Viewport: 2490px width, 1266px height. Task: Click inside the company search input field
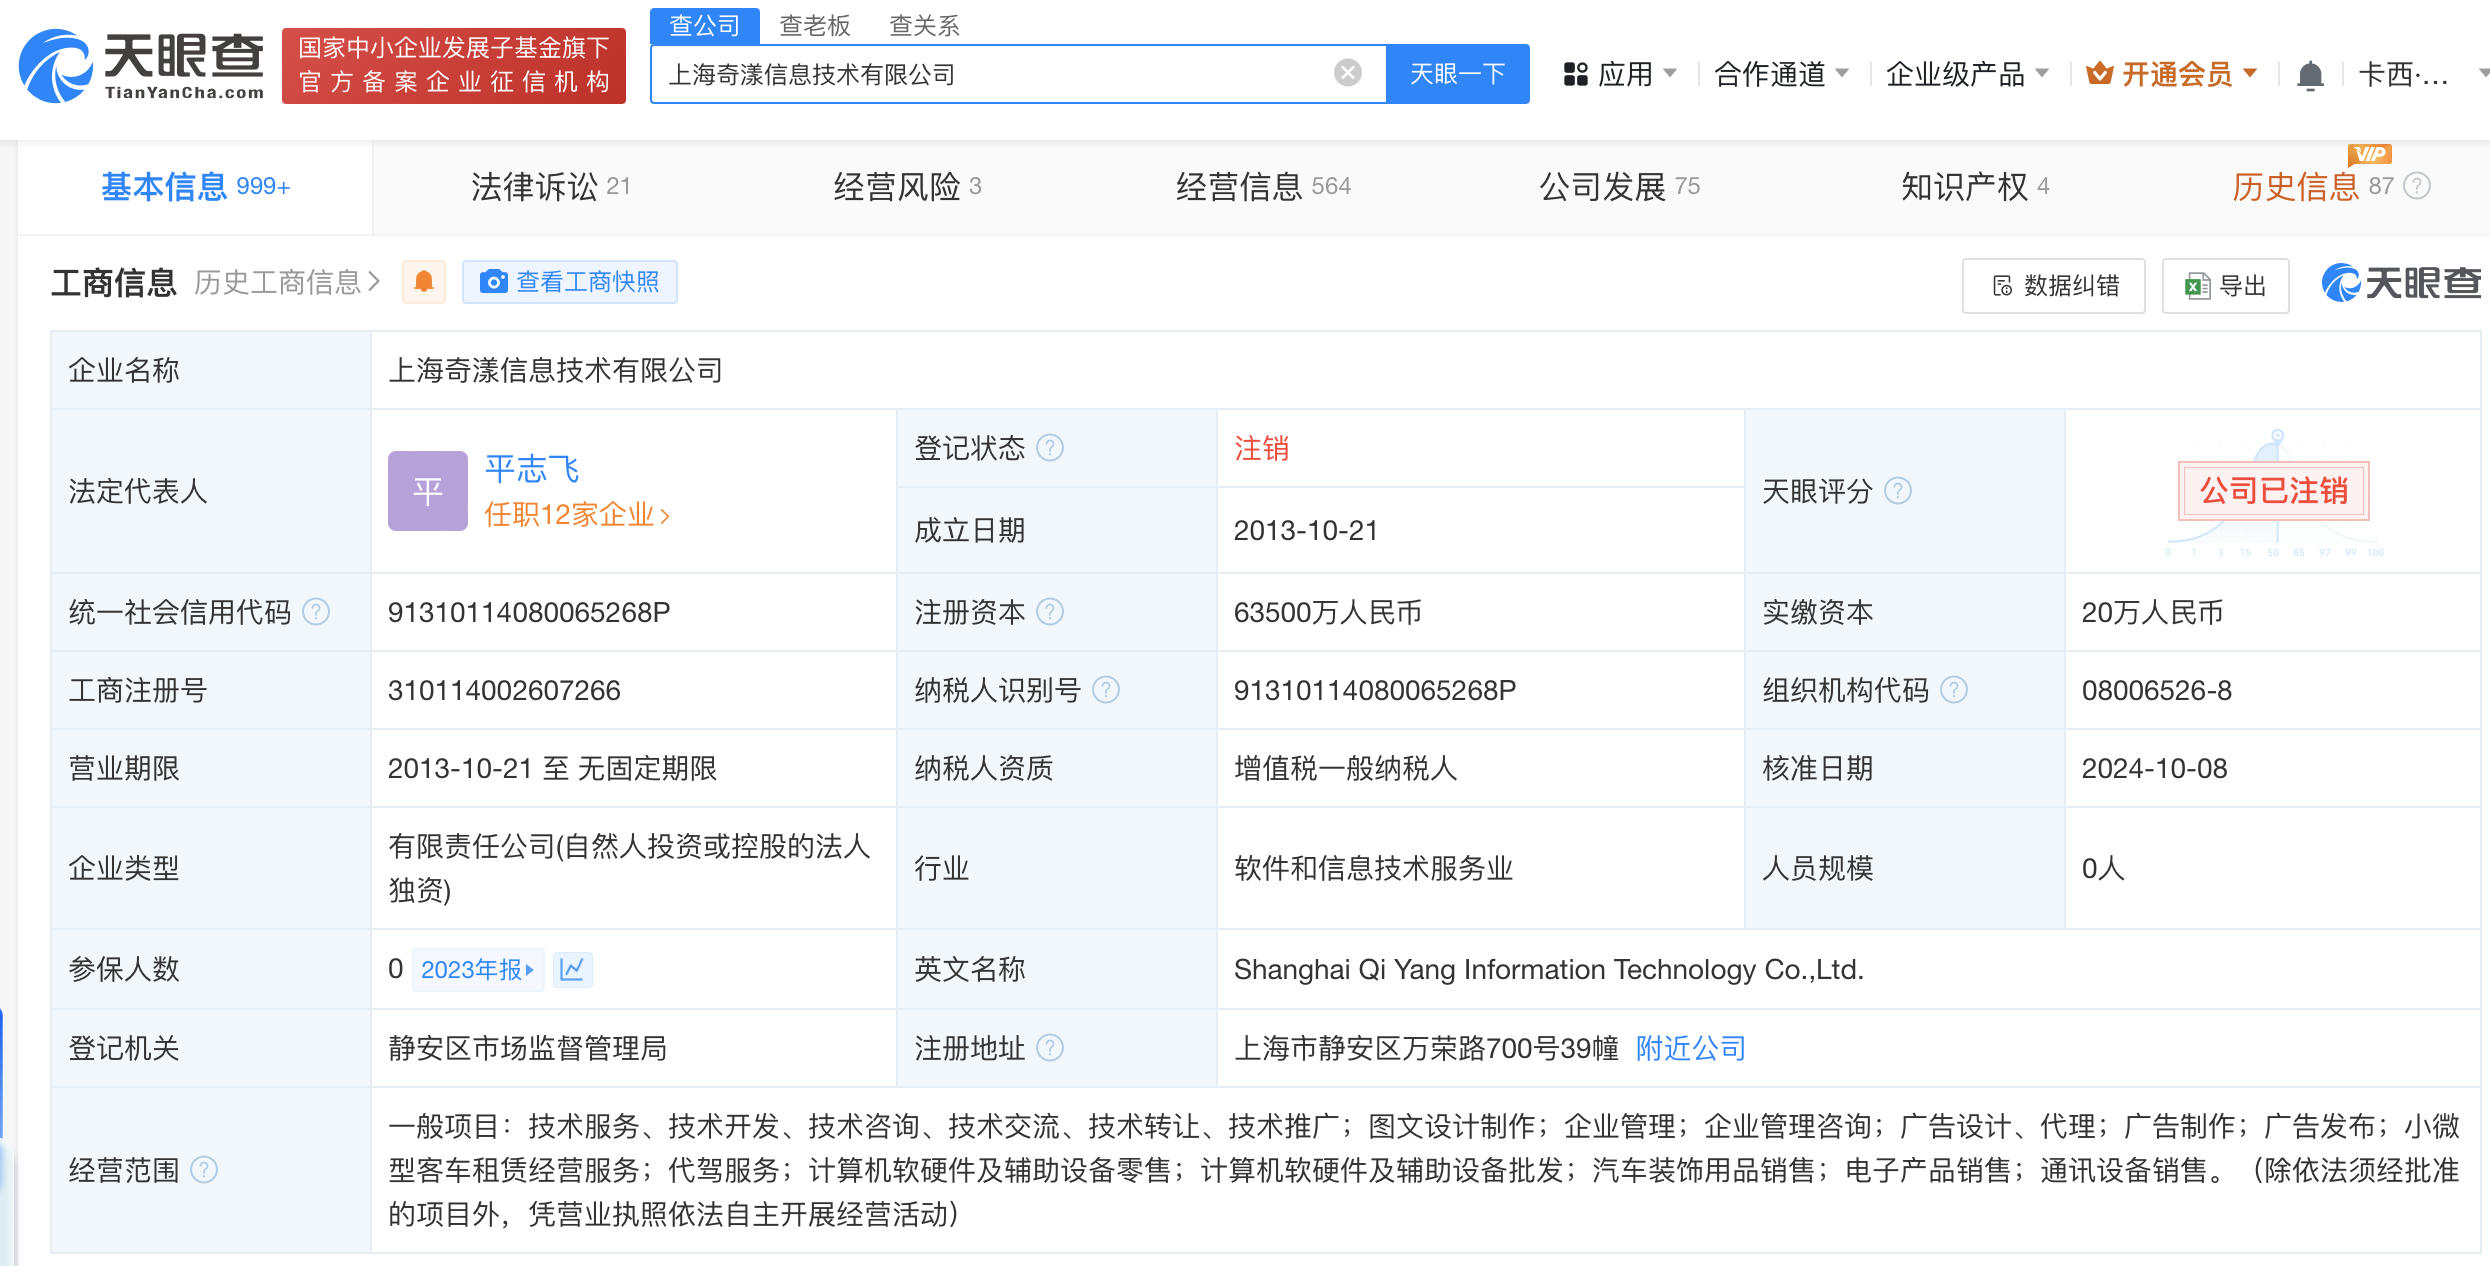[x=1000, y=73]
